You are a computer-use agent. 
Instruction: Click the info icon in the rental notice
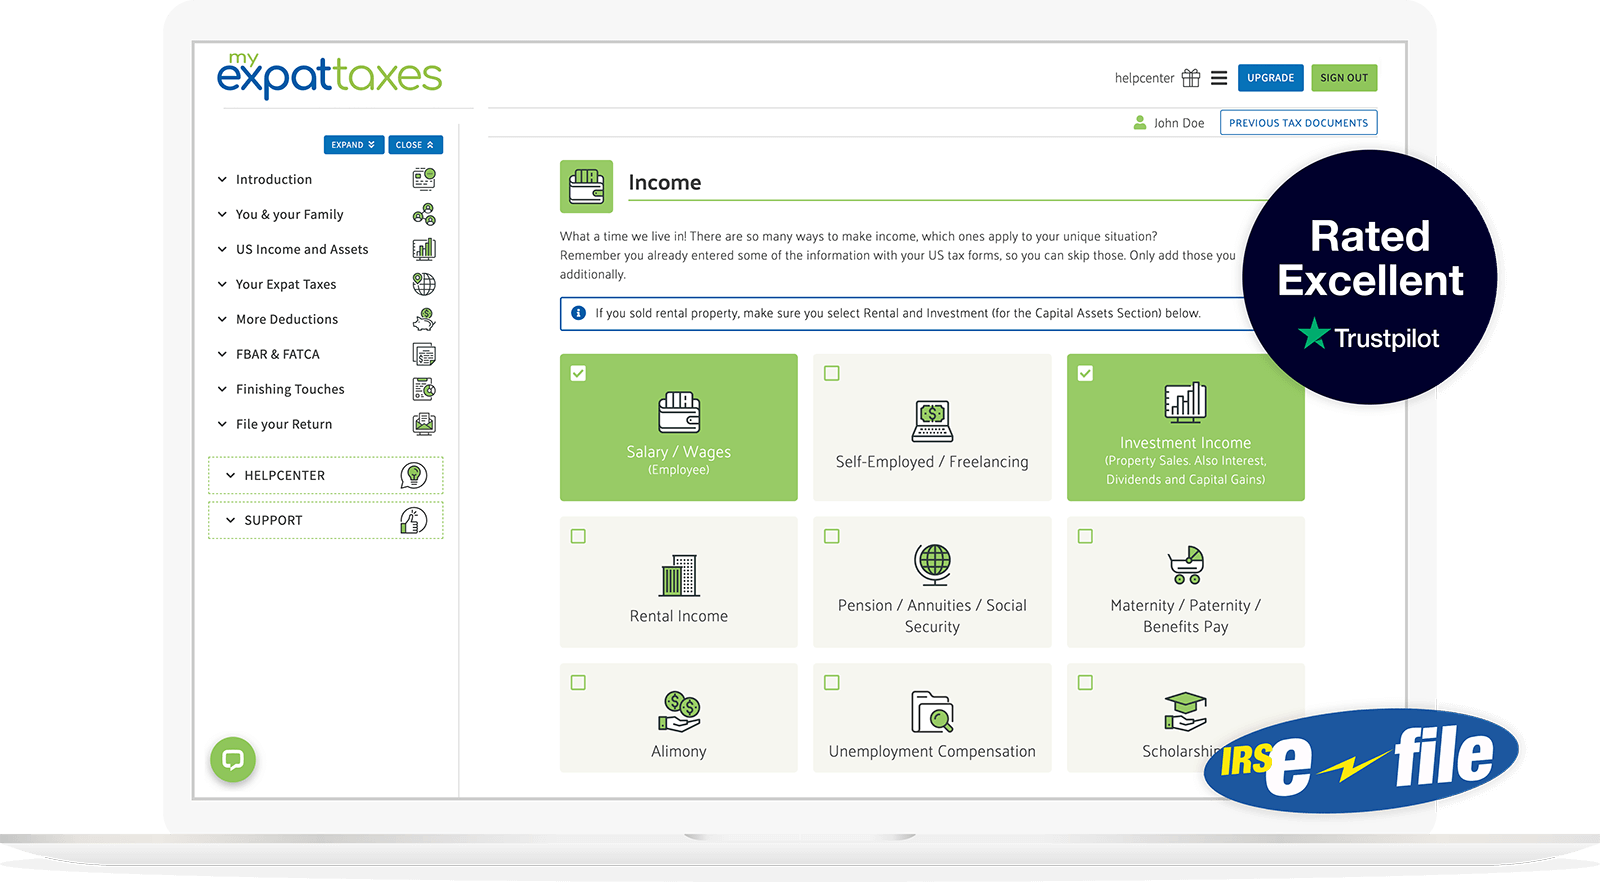pos(578,313)
